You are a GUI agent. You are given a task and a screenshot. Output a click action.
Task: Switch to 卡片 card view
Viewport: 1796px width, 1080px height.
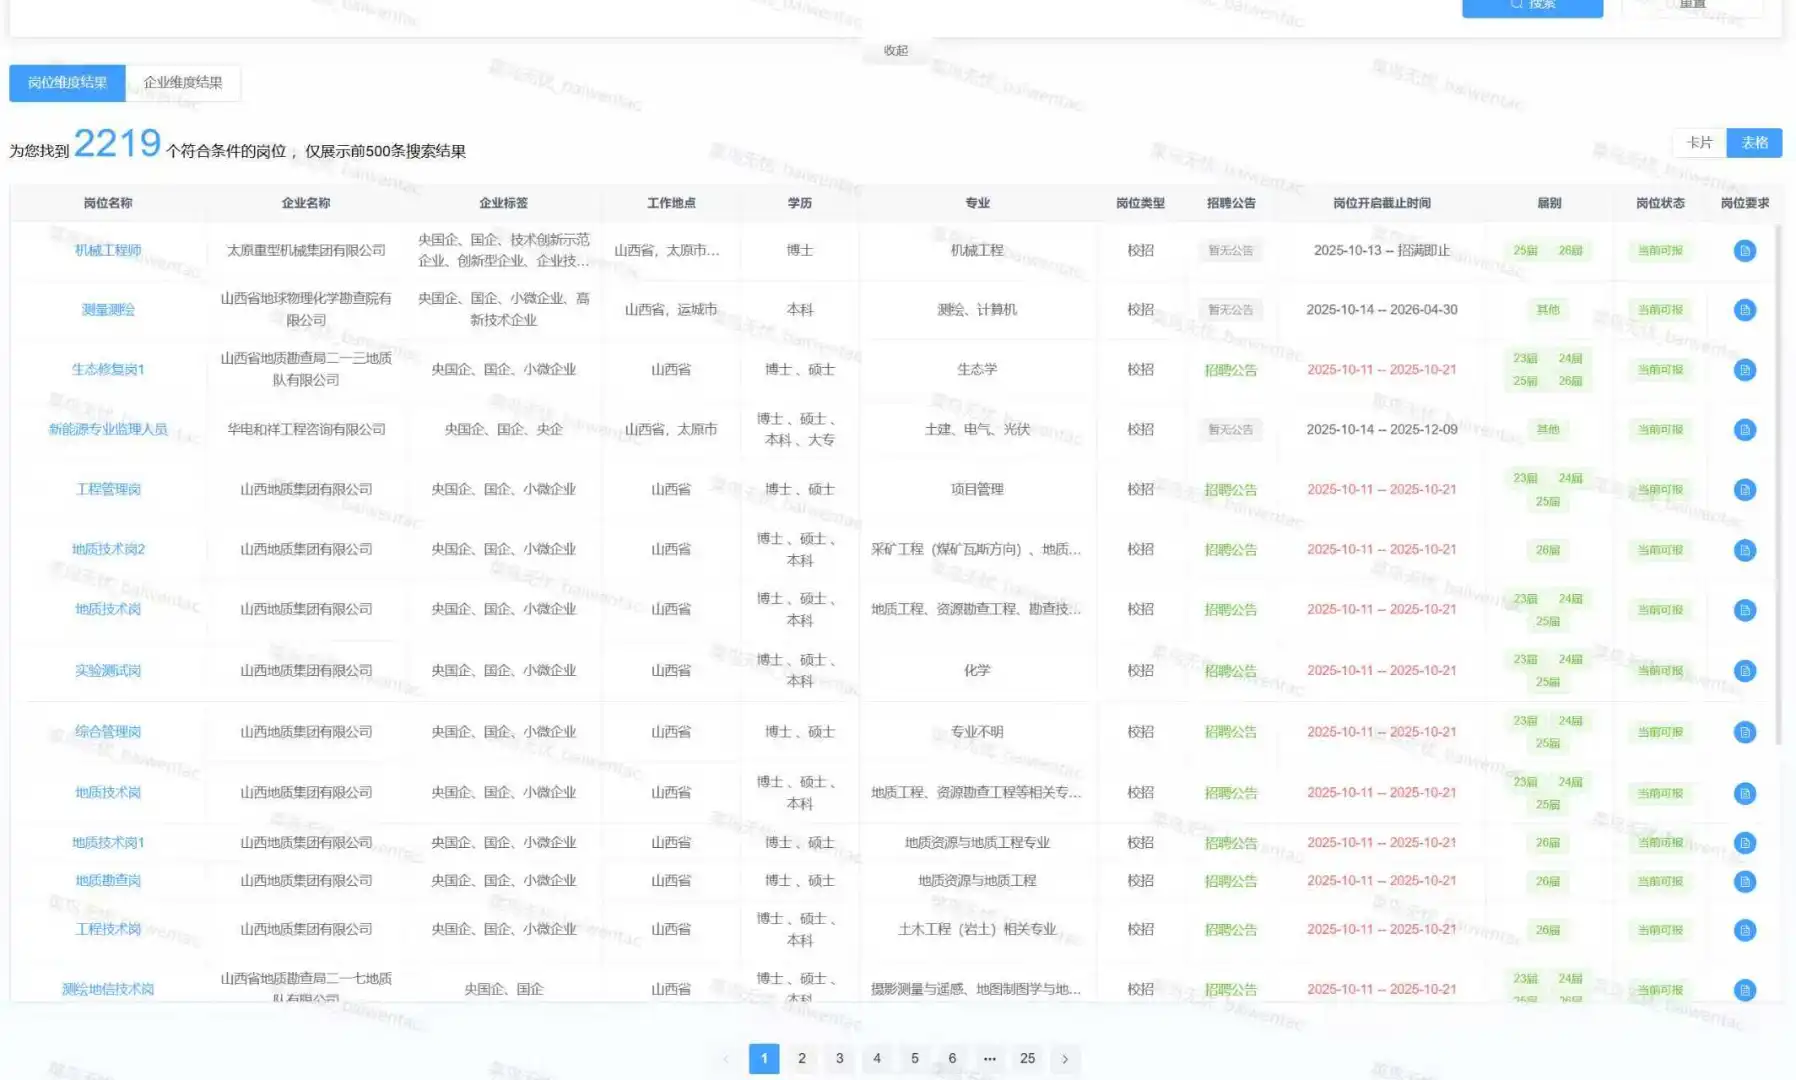1699,143
